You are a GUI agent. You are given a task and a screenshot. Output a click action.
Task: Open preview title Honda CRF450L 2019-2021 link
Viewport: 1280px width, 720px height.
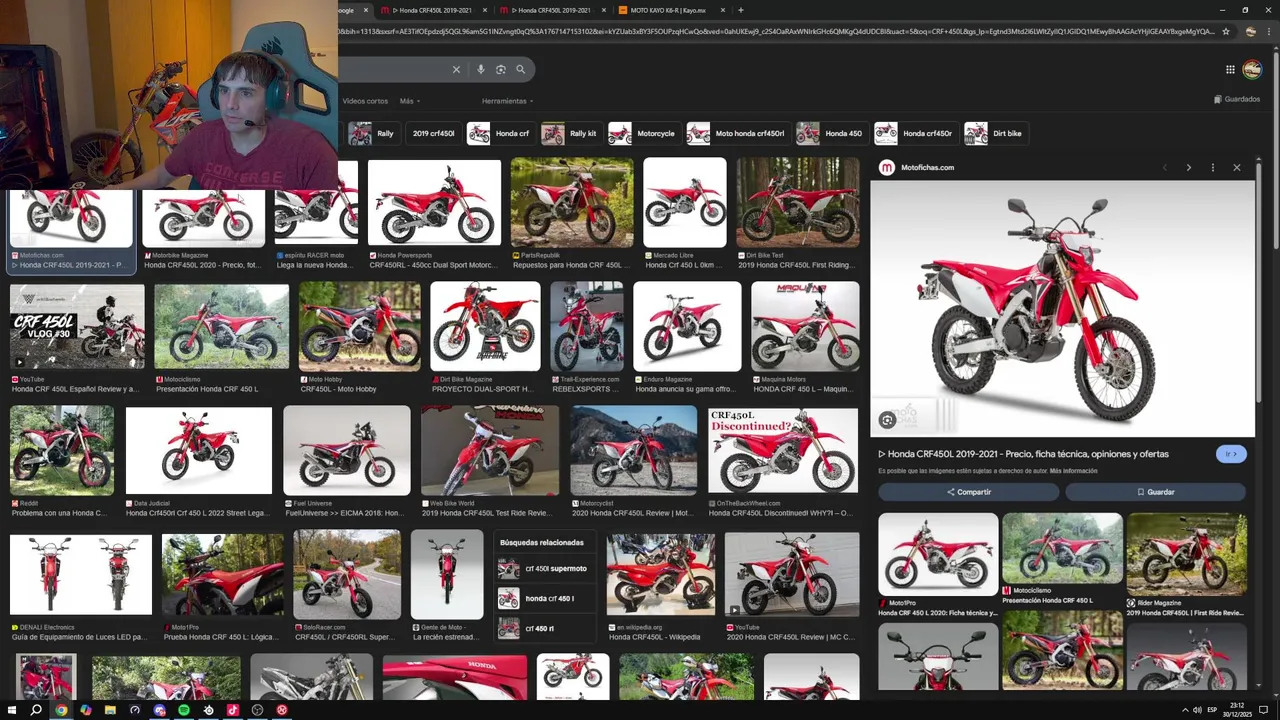tap(1023, 454)
